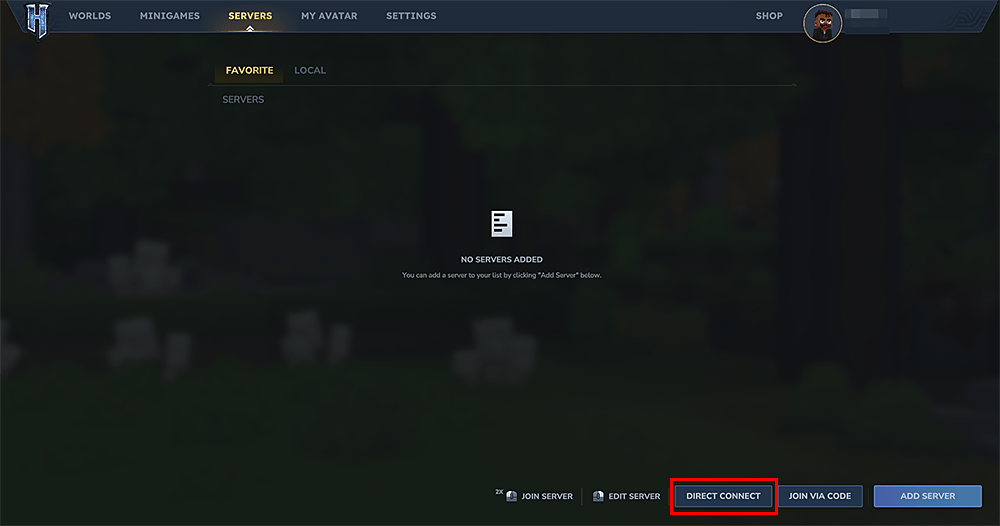
Task: Open the Worlds menu
Action: [x=90, y=16]
